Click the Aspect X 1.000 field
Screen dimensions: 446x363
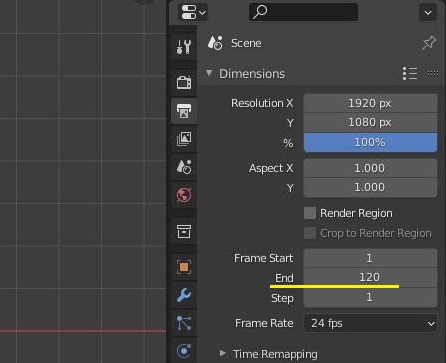tap(370, 168)
